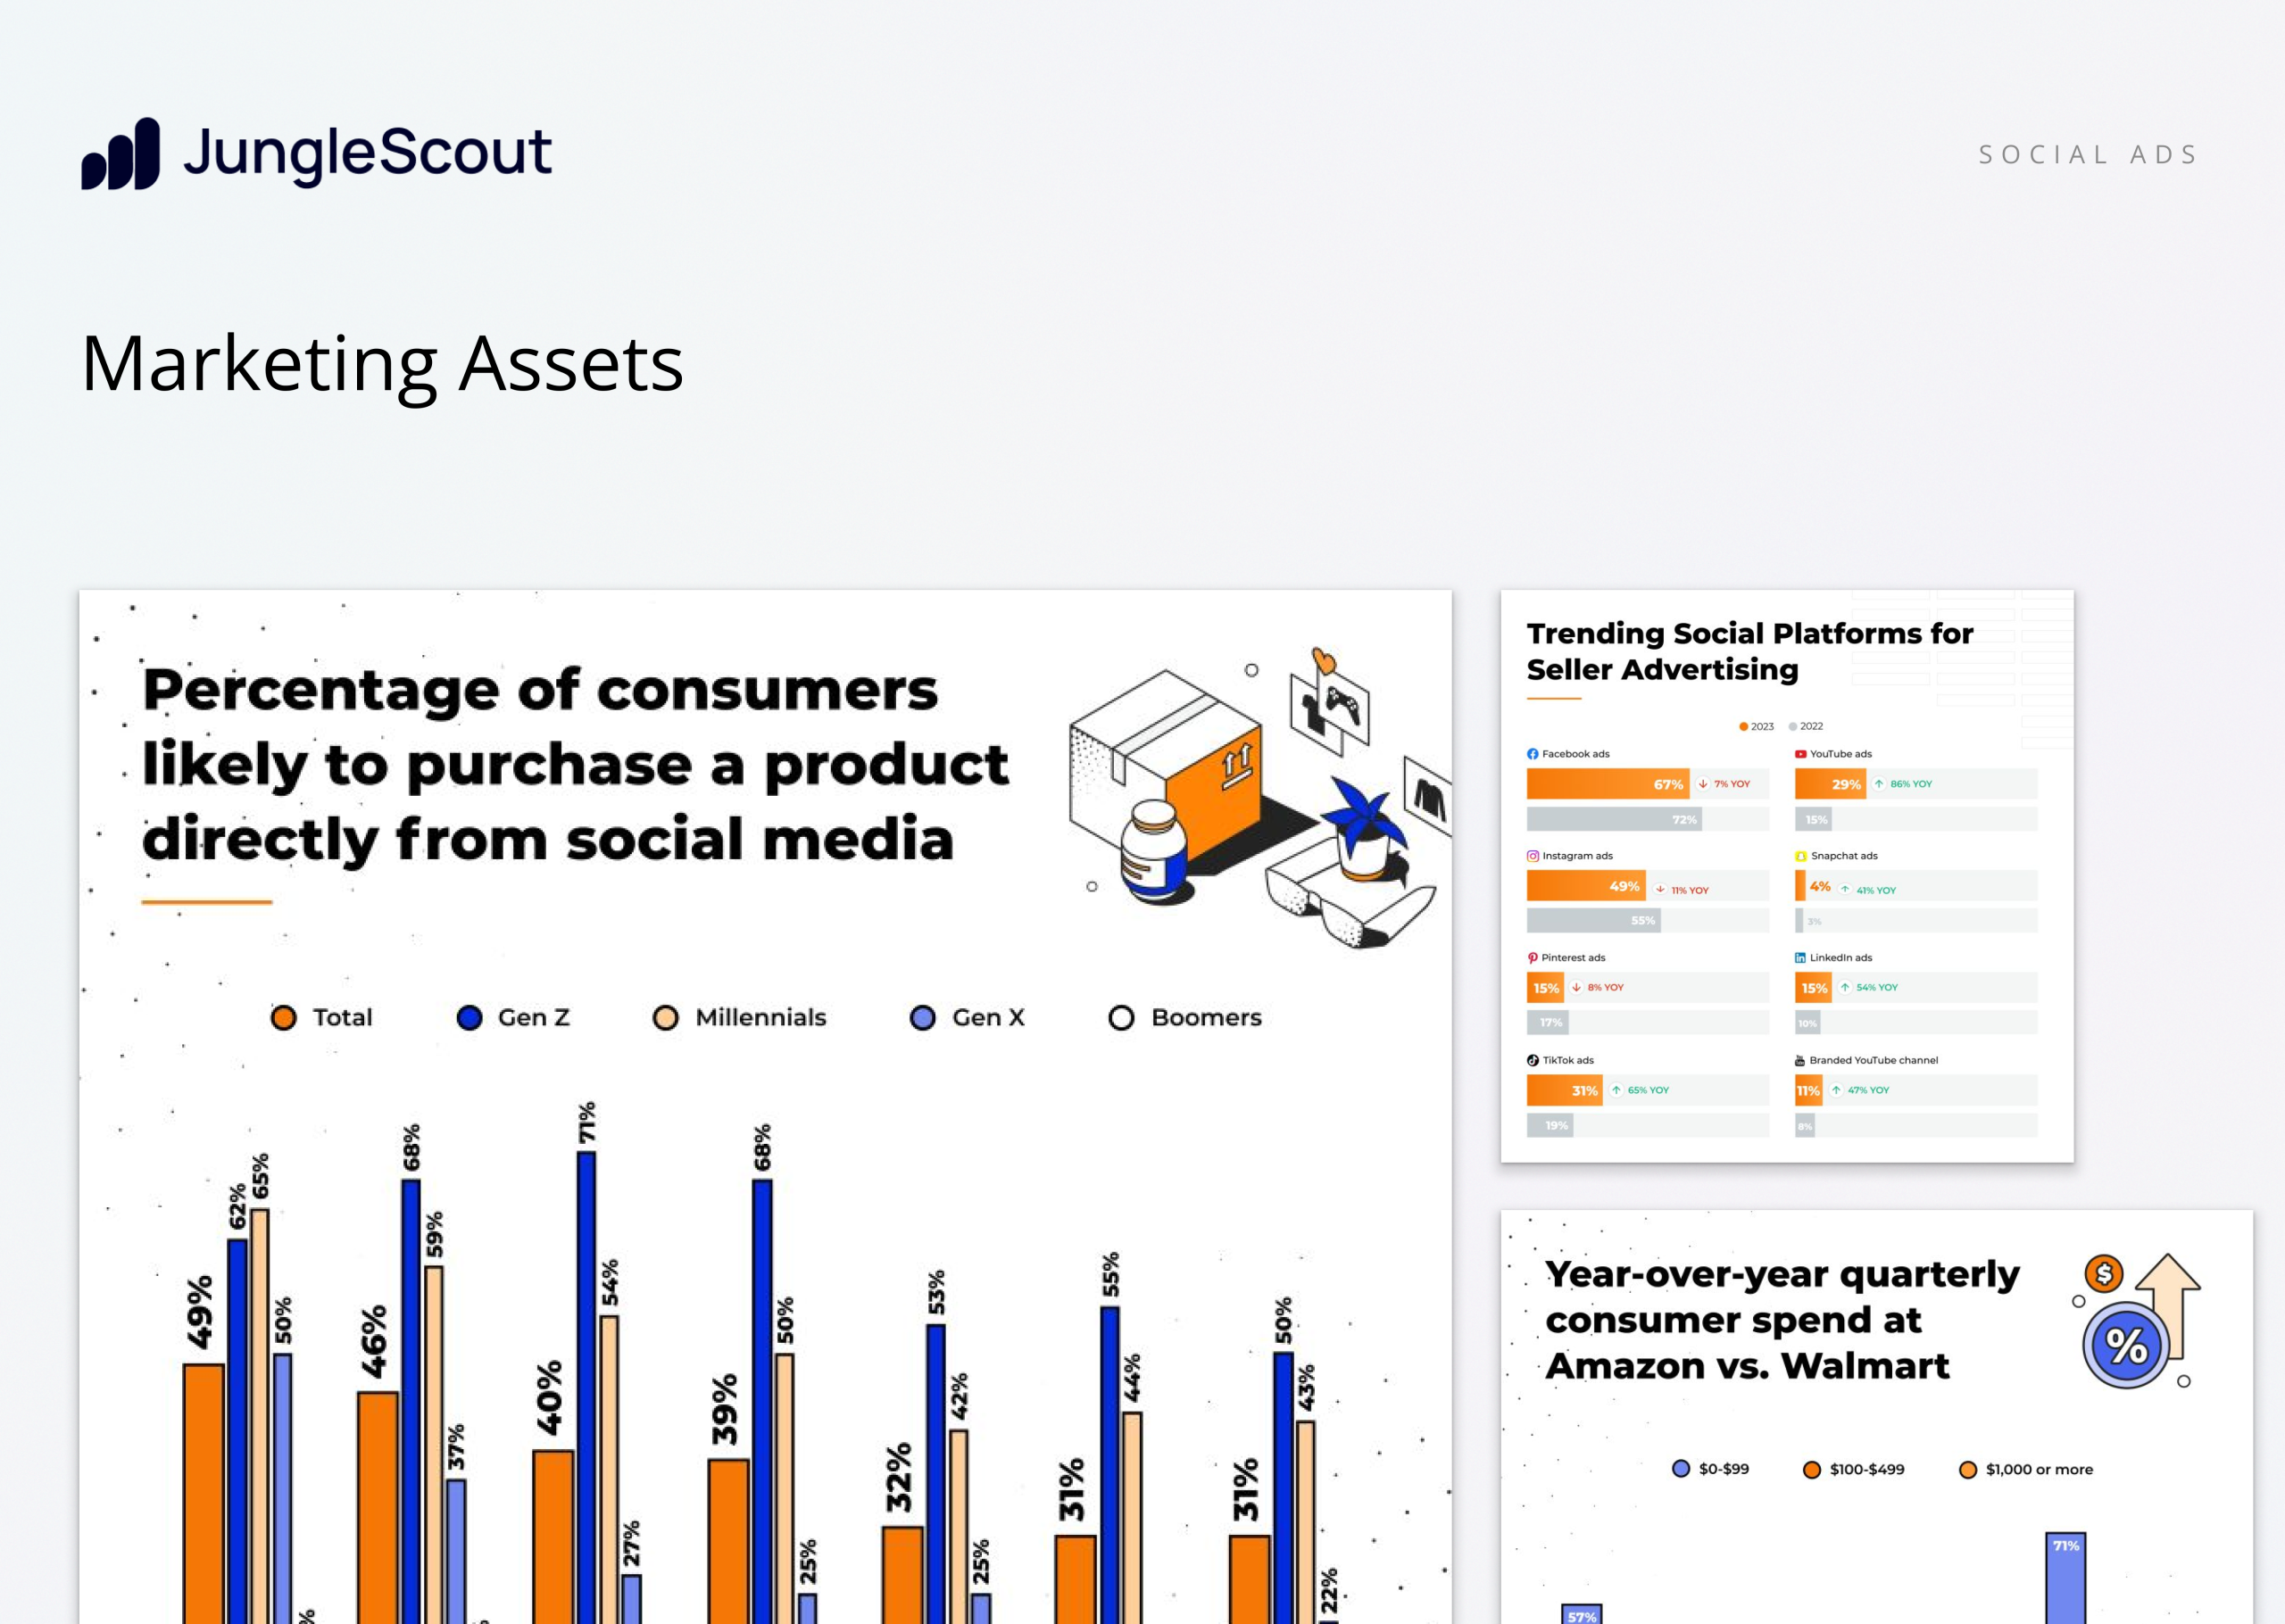Click the LinkedIn ads icon
This screenshot has width=2285, height=1624.
tap(1800, 958)
